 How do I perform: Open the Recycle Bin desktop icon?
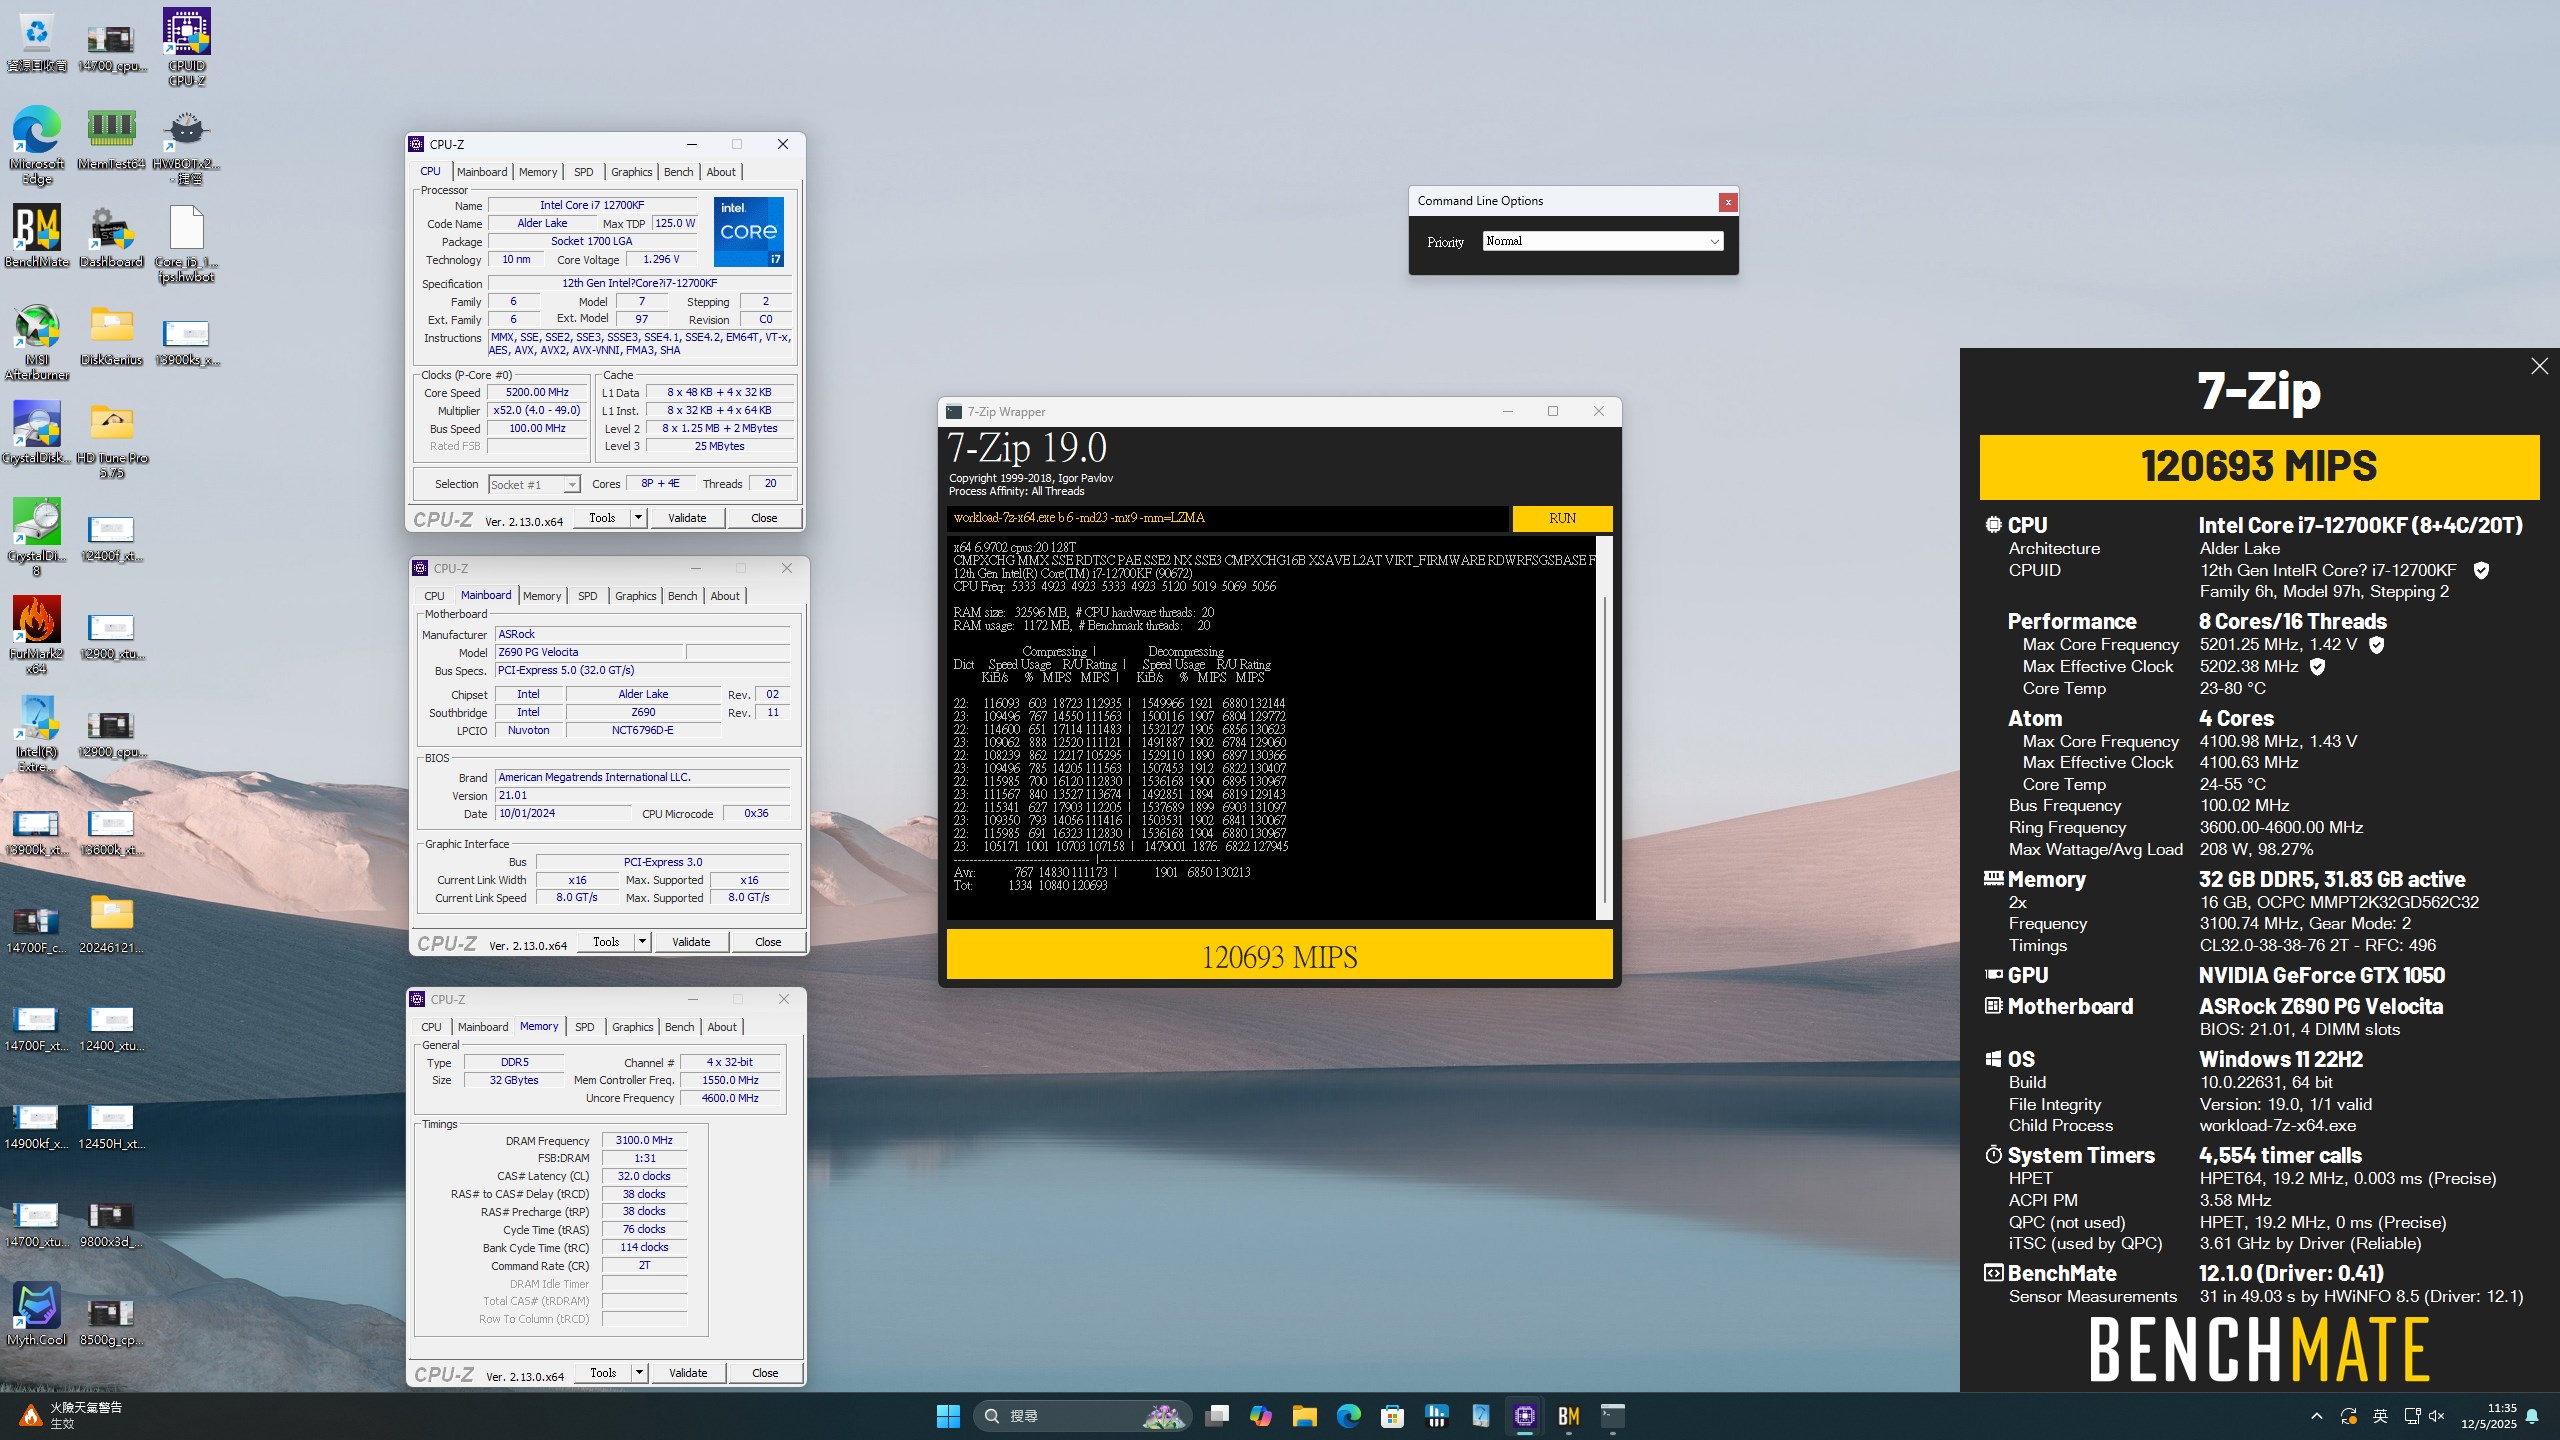tap(37, 44)
